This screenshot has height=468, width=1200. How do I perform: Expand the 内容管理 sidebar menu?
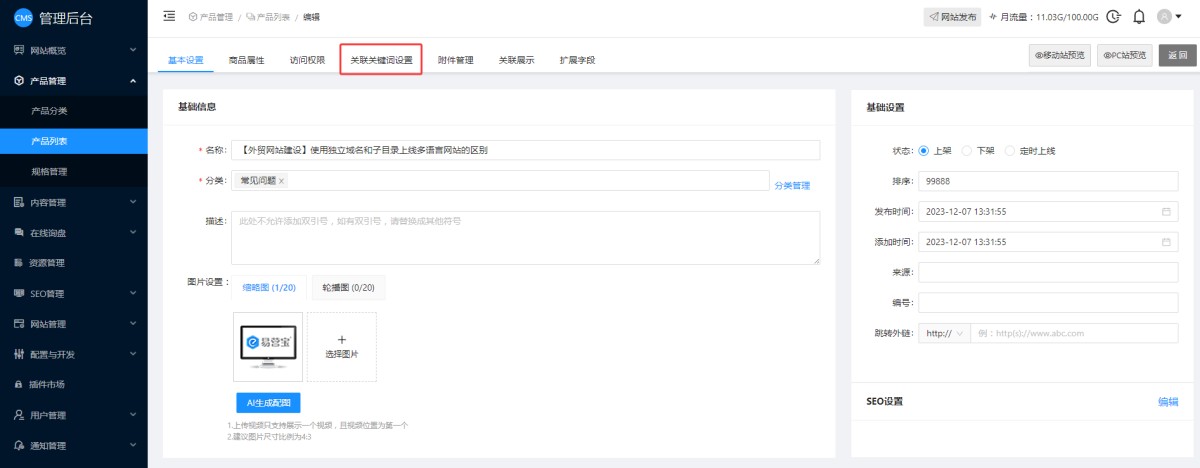[x=73, y=202]
